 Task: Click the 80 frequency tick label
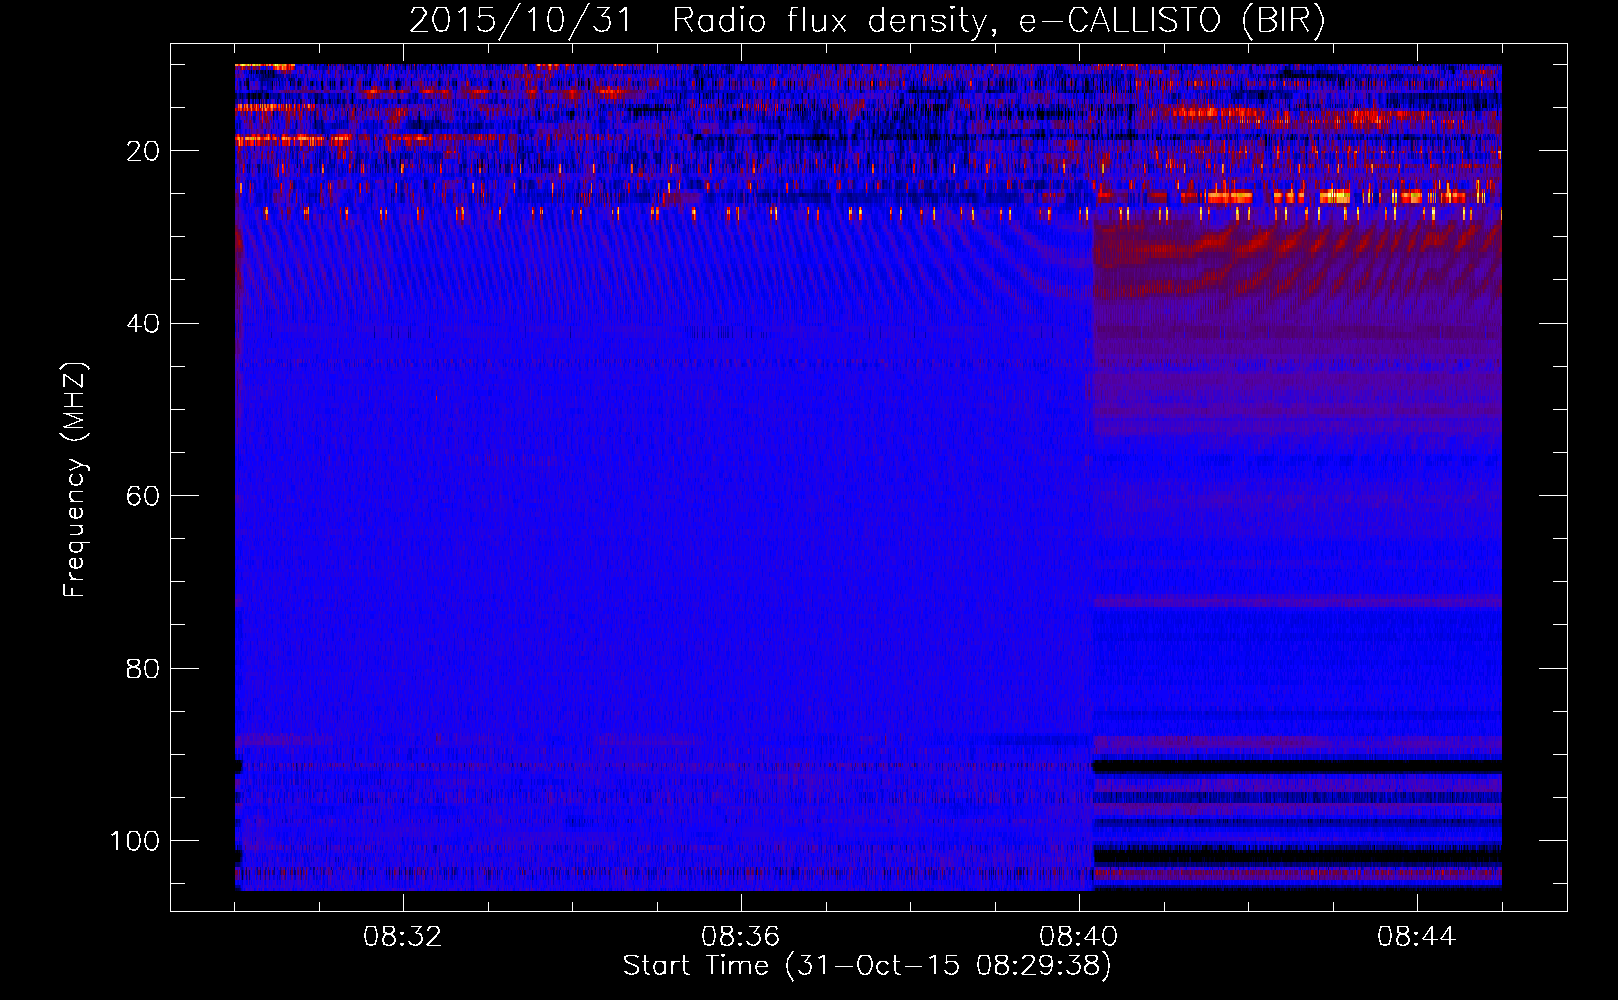point(143,668)
